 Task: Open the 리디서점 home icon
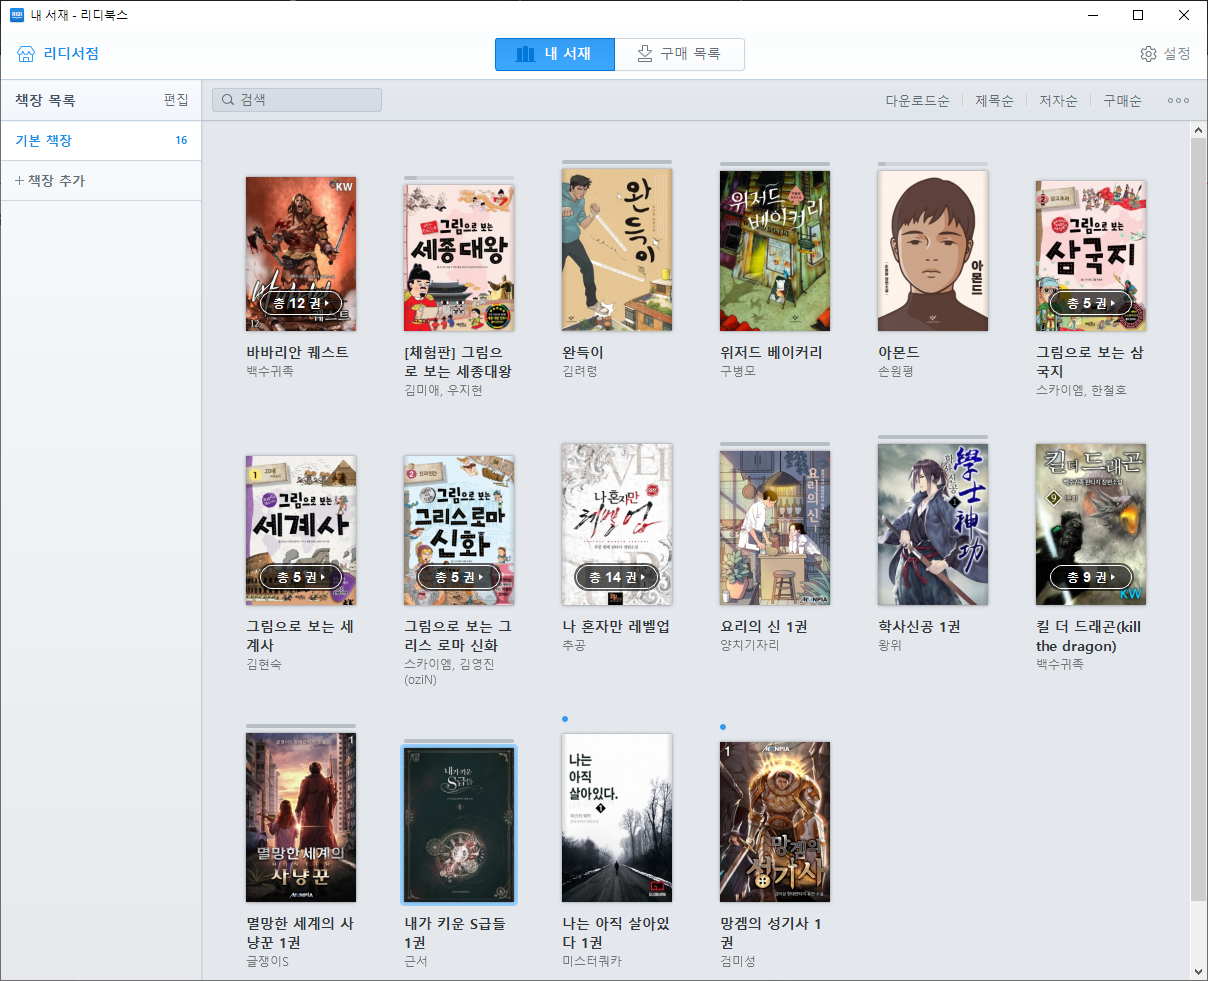pos(25,53)
